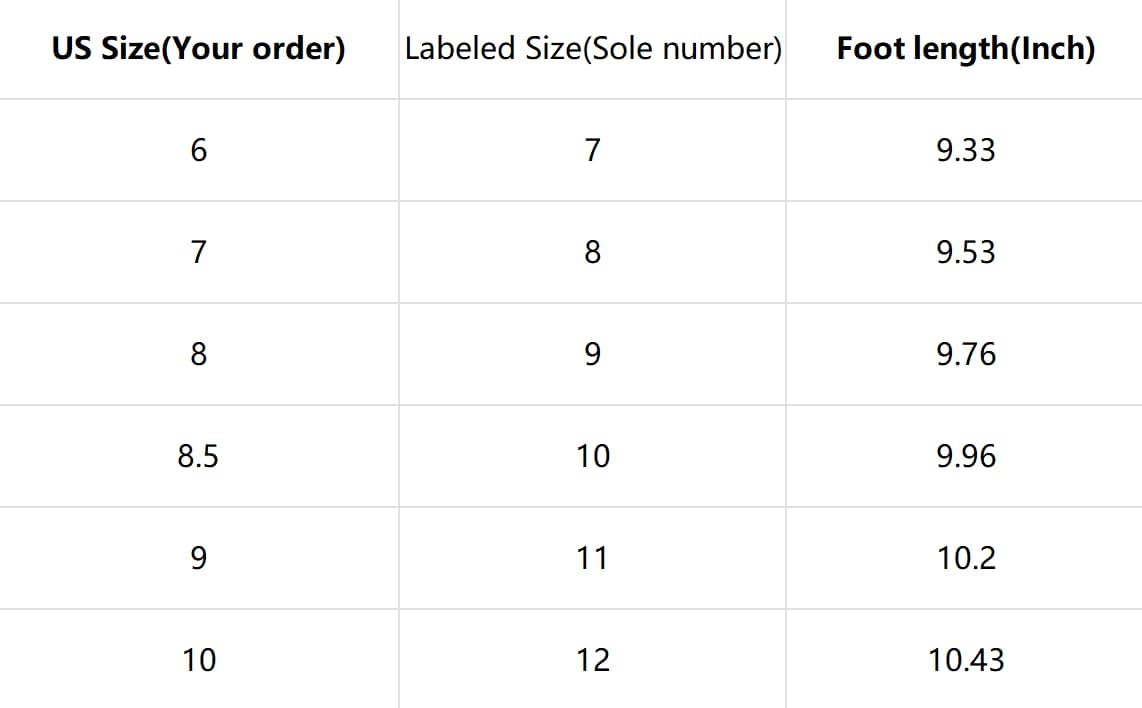Click the 9.53 foot length value
The image size is (1142, 708).
tap(965, 252)
